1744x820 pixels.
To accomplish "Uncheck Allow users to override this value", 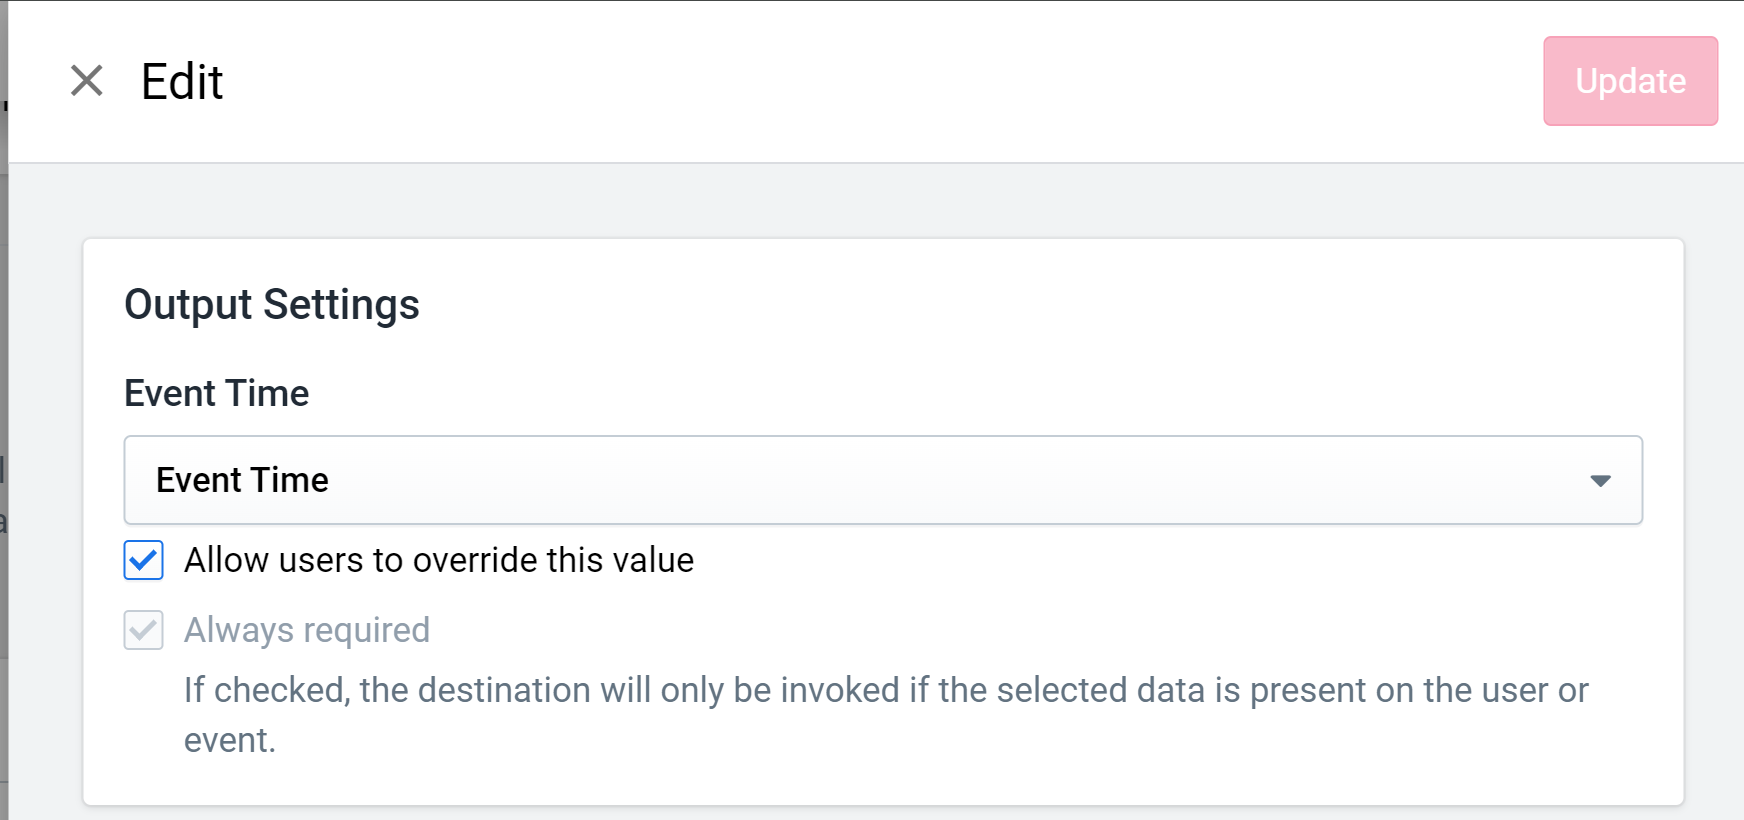I will 144,560.
